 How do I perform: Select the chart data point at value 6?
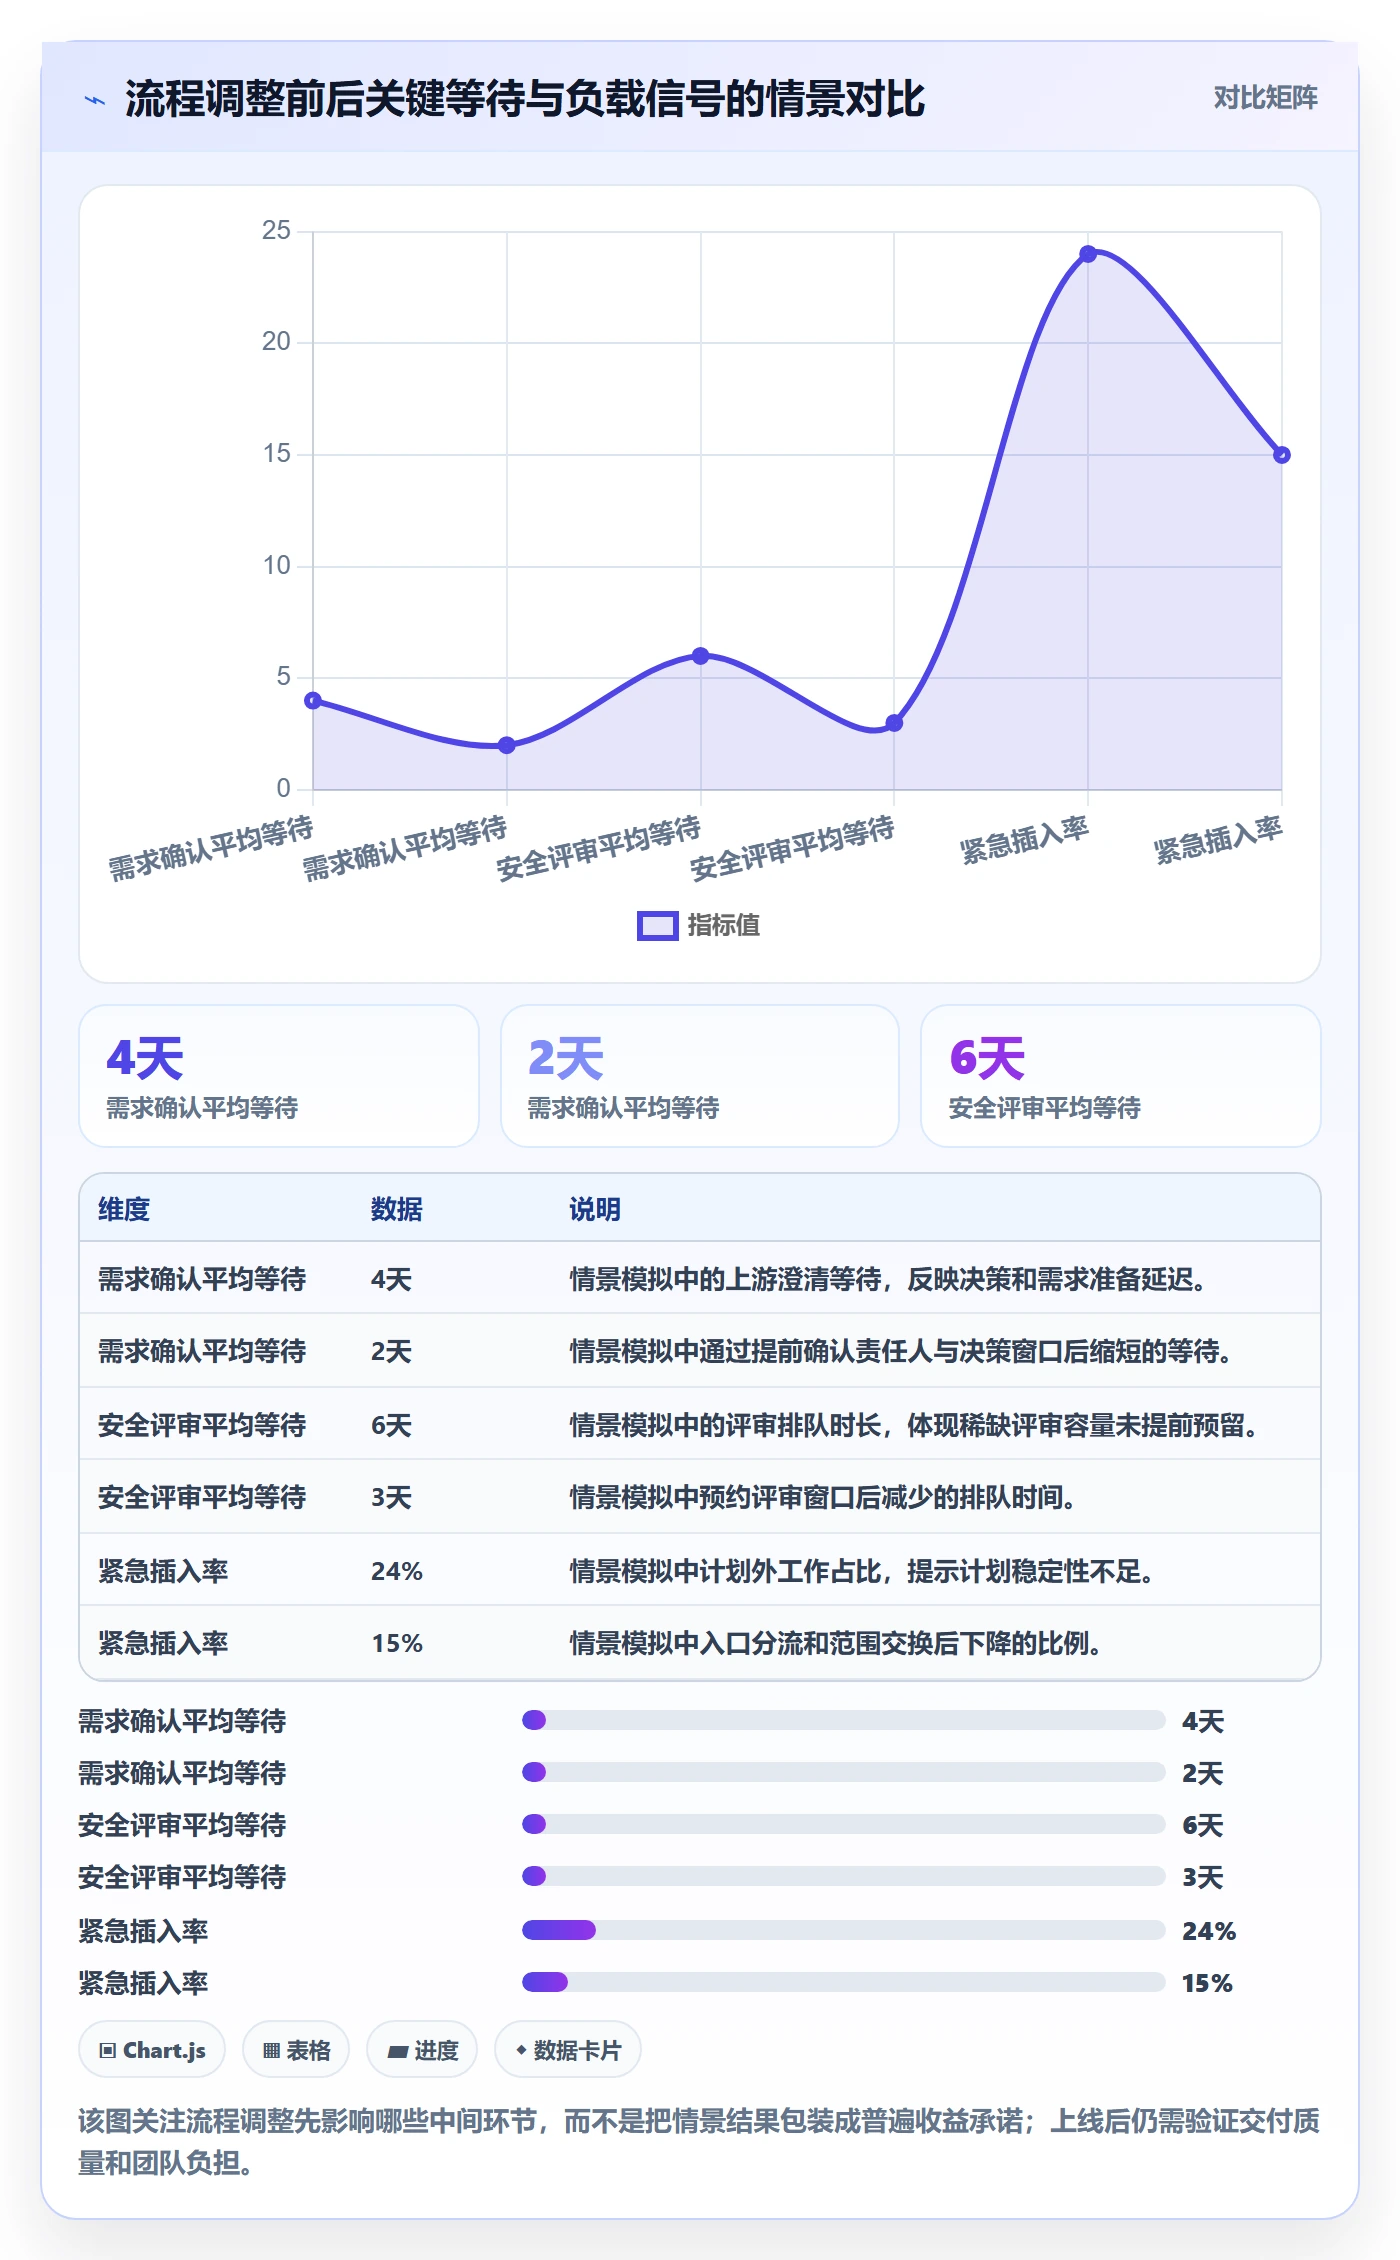point(701,656)
